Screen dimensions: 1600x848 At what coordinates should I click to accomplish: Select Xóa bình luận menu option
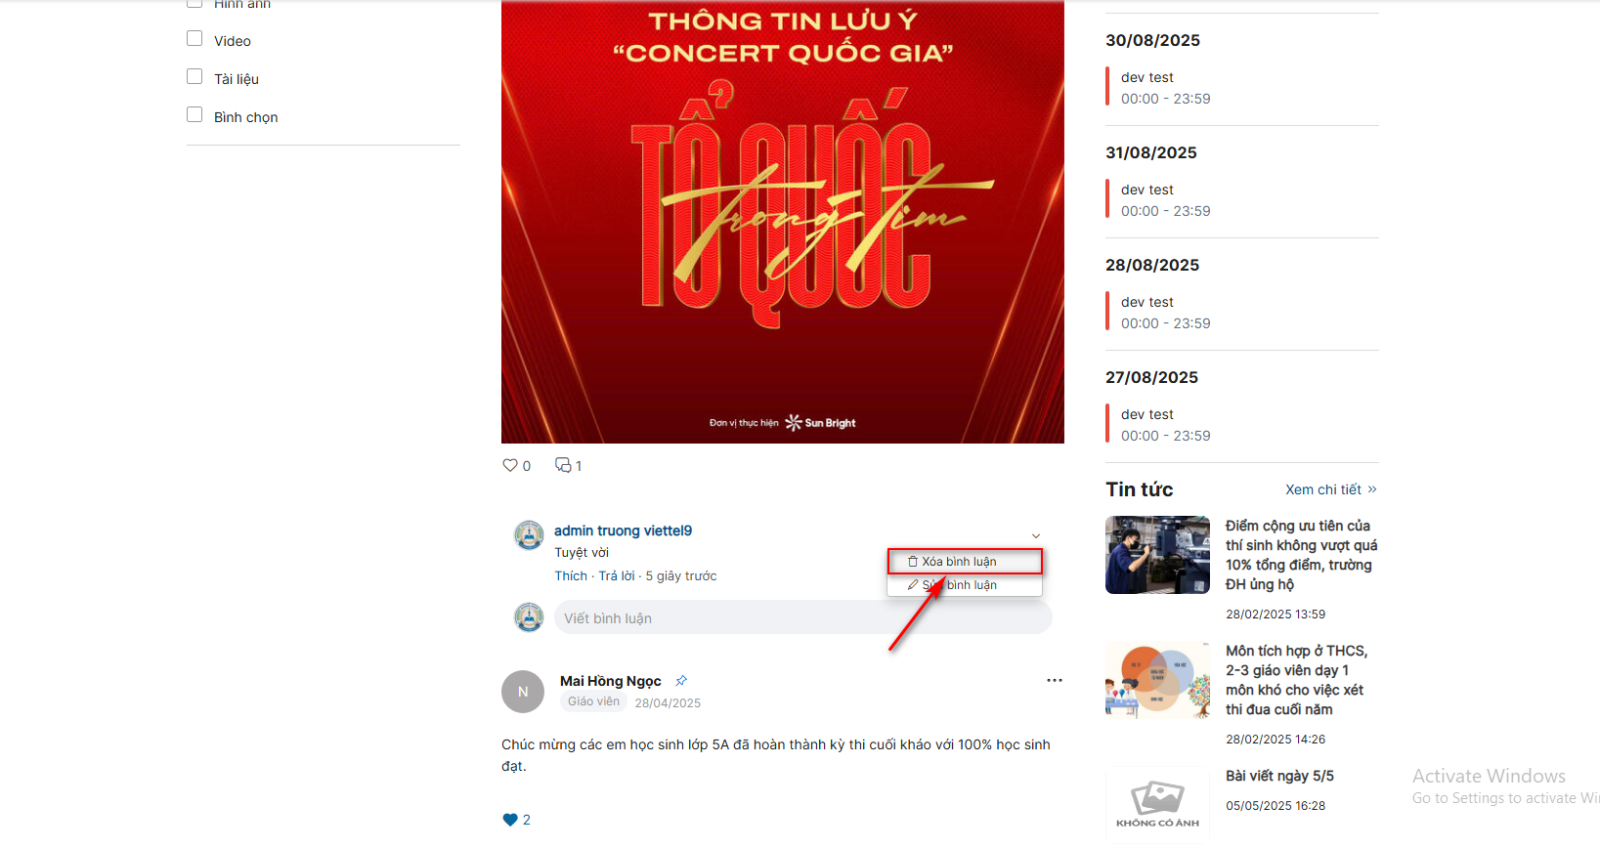click(x=965, y=562)
